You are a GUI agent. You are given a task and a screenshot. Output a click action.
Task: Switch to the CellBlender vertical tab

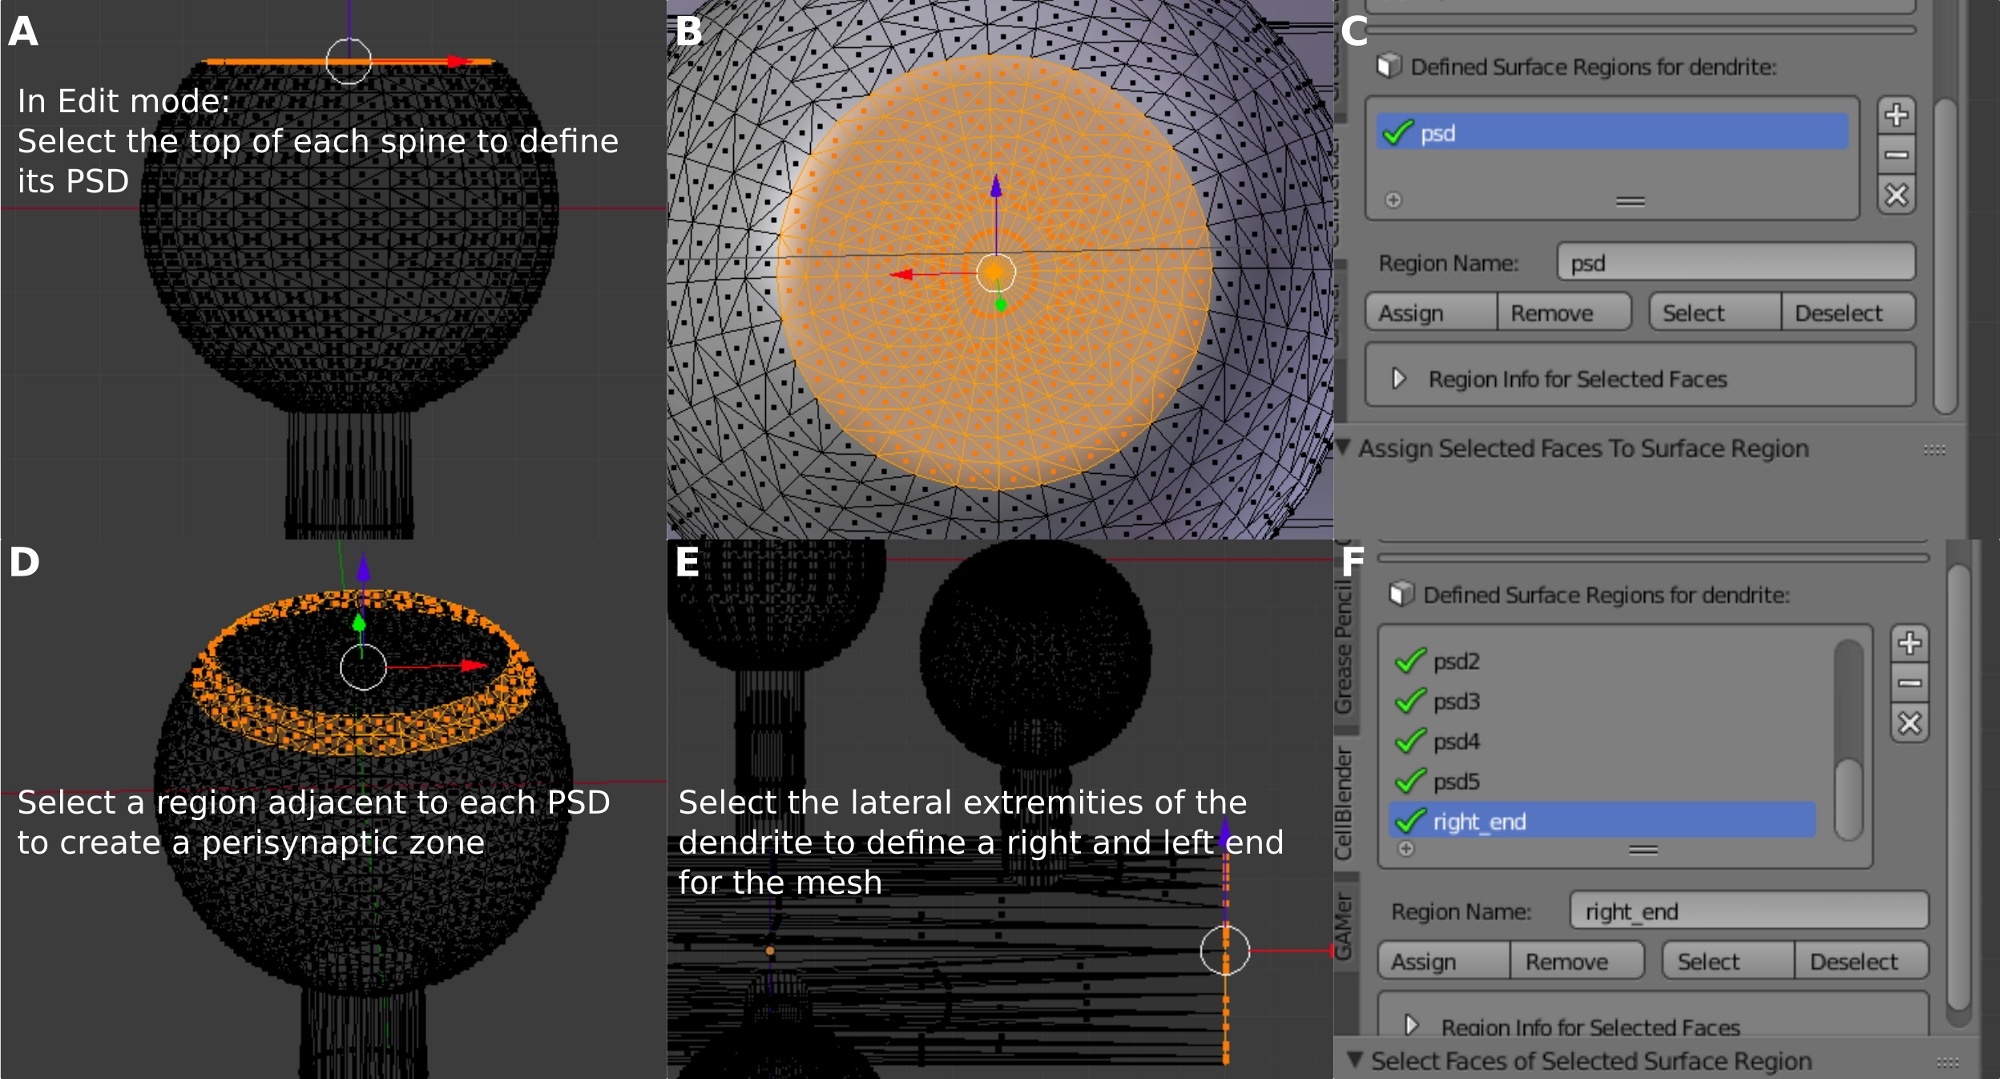(1343, 803)
